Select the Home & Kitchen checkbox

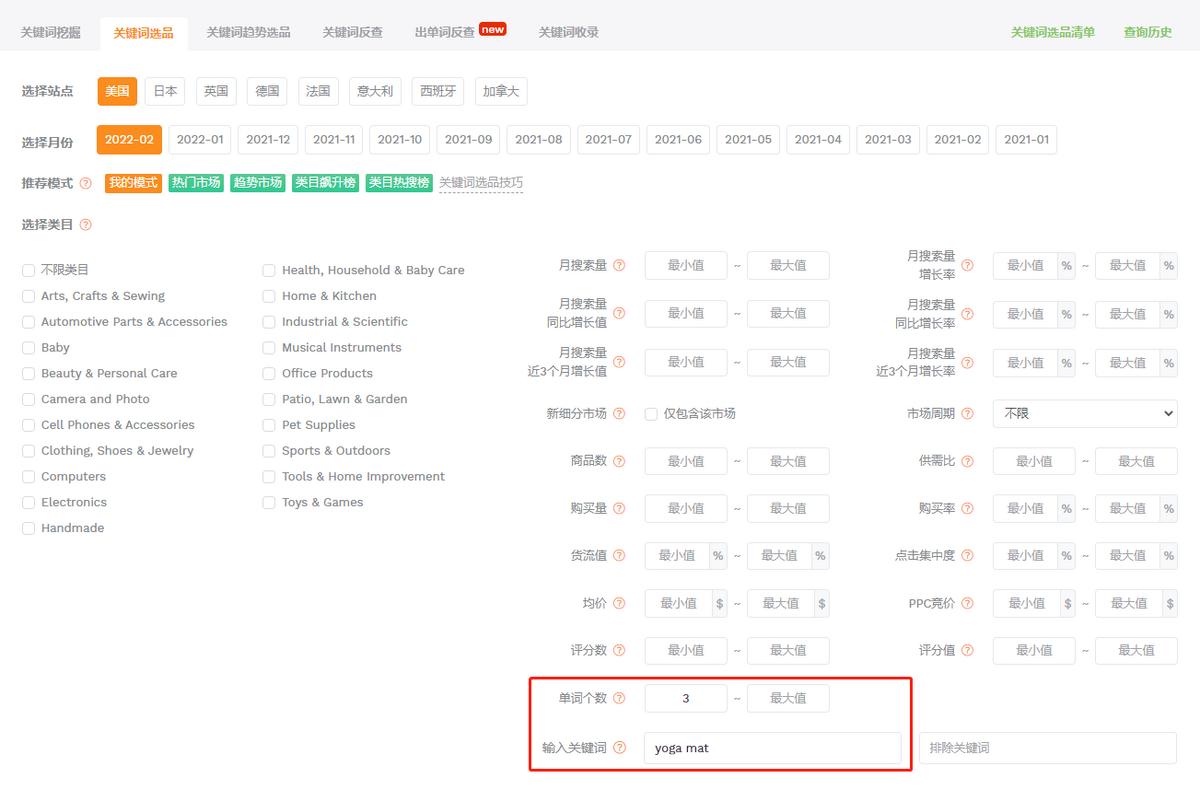tap(268, 296)
